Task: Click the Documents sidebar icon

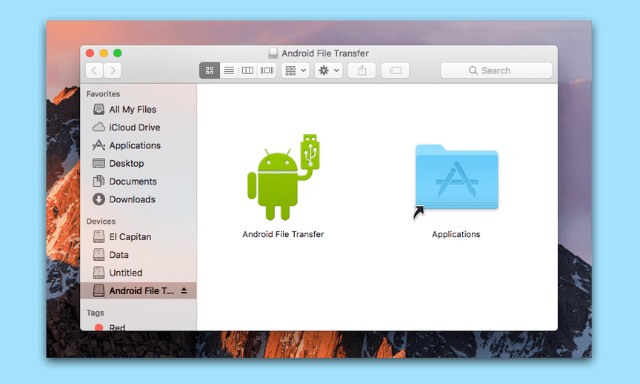Action: [98, 181]
